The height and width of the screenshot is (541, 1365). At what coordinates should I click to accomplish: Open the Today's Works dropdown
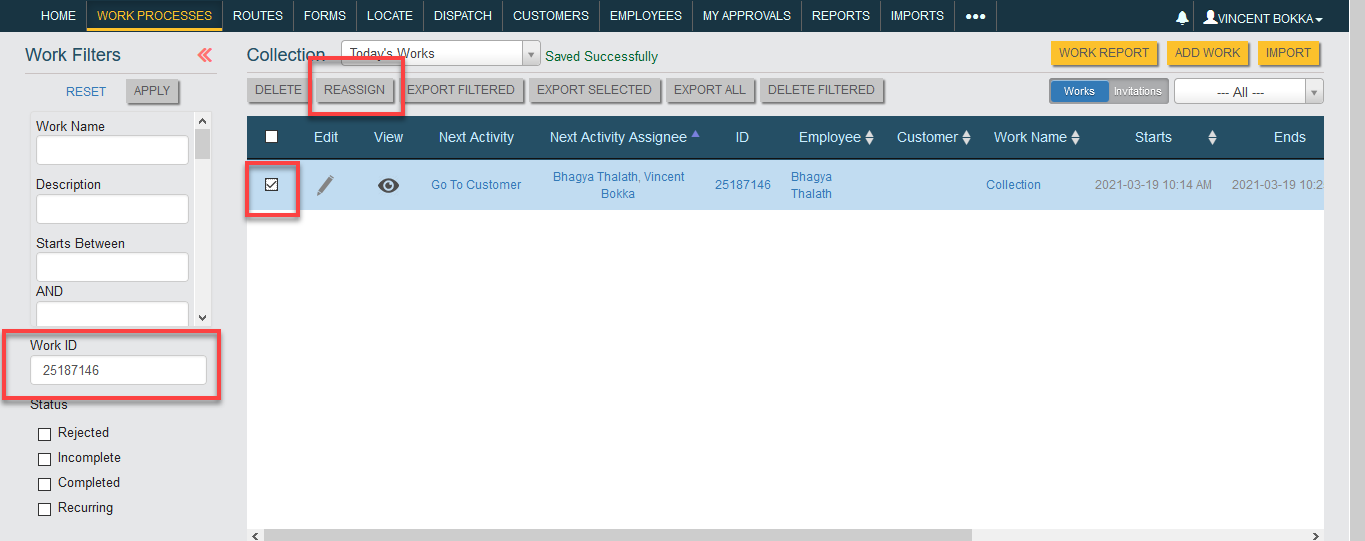(x=440, y=54)
